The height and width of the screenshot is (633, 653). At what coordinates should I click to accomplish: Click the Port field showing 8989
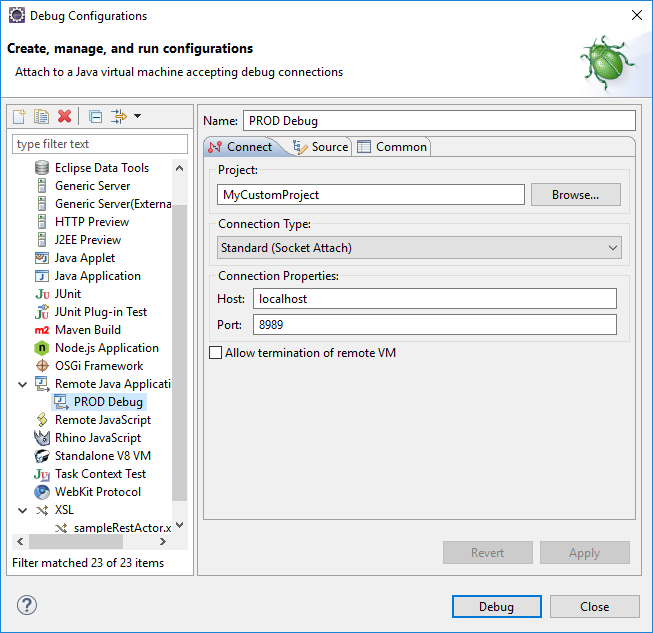[435, 324]
